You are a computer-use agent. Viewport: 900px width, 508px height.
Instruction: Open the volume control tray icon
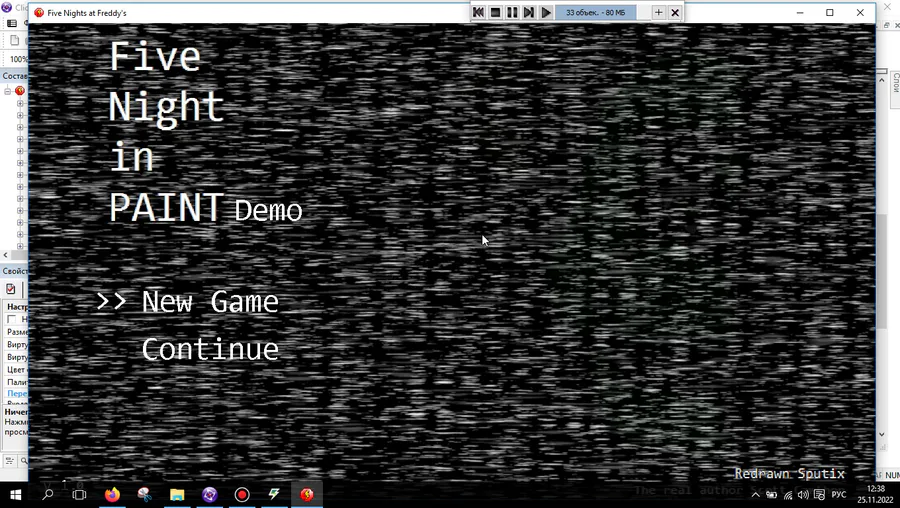tap(803, 495)
